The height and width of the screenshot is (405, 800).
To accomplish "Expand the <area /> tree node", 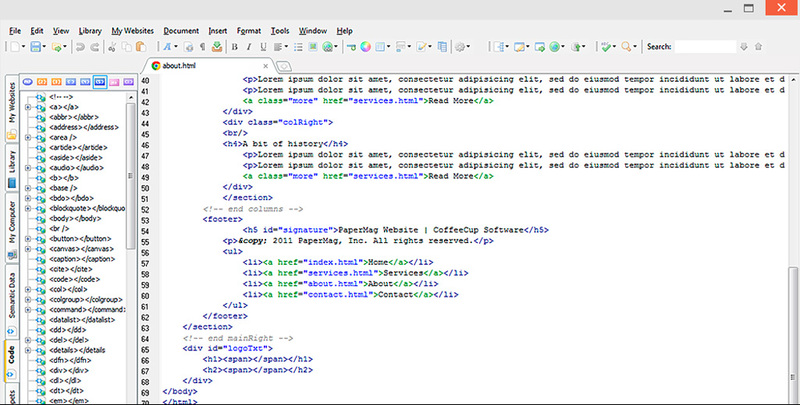I will tap(28, 138).
